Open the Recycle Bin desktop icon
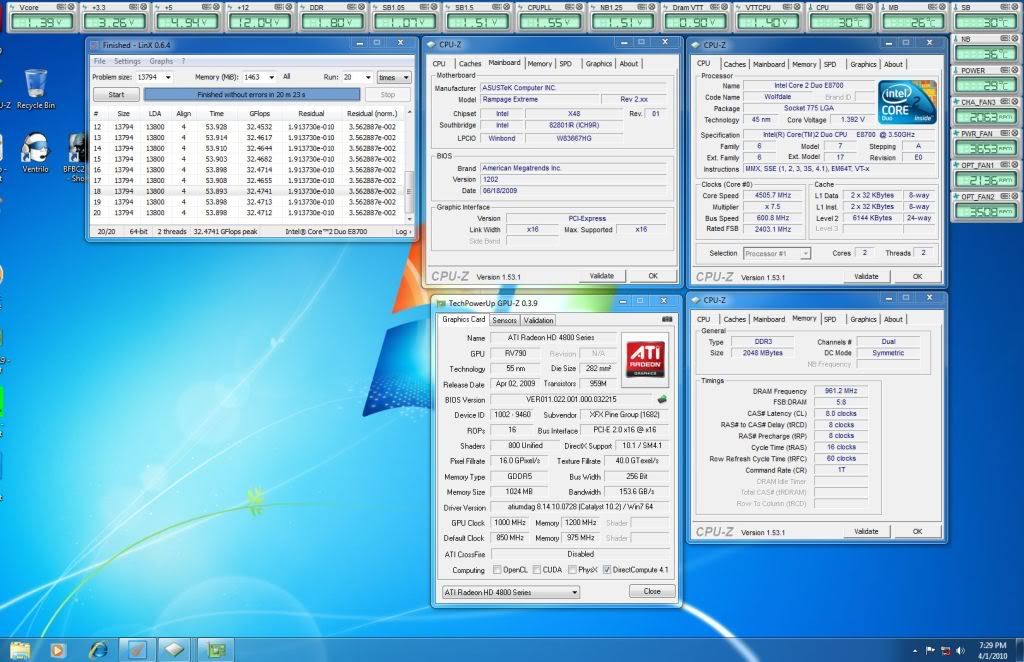Image resolution: width=1024 pixels, height=662 pixels. [x=35, y=89]
